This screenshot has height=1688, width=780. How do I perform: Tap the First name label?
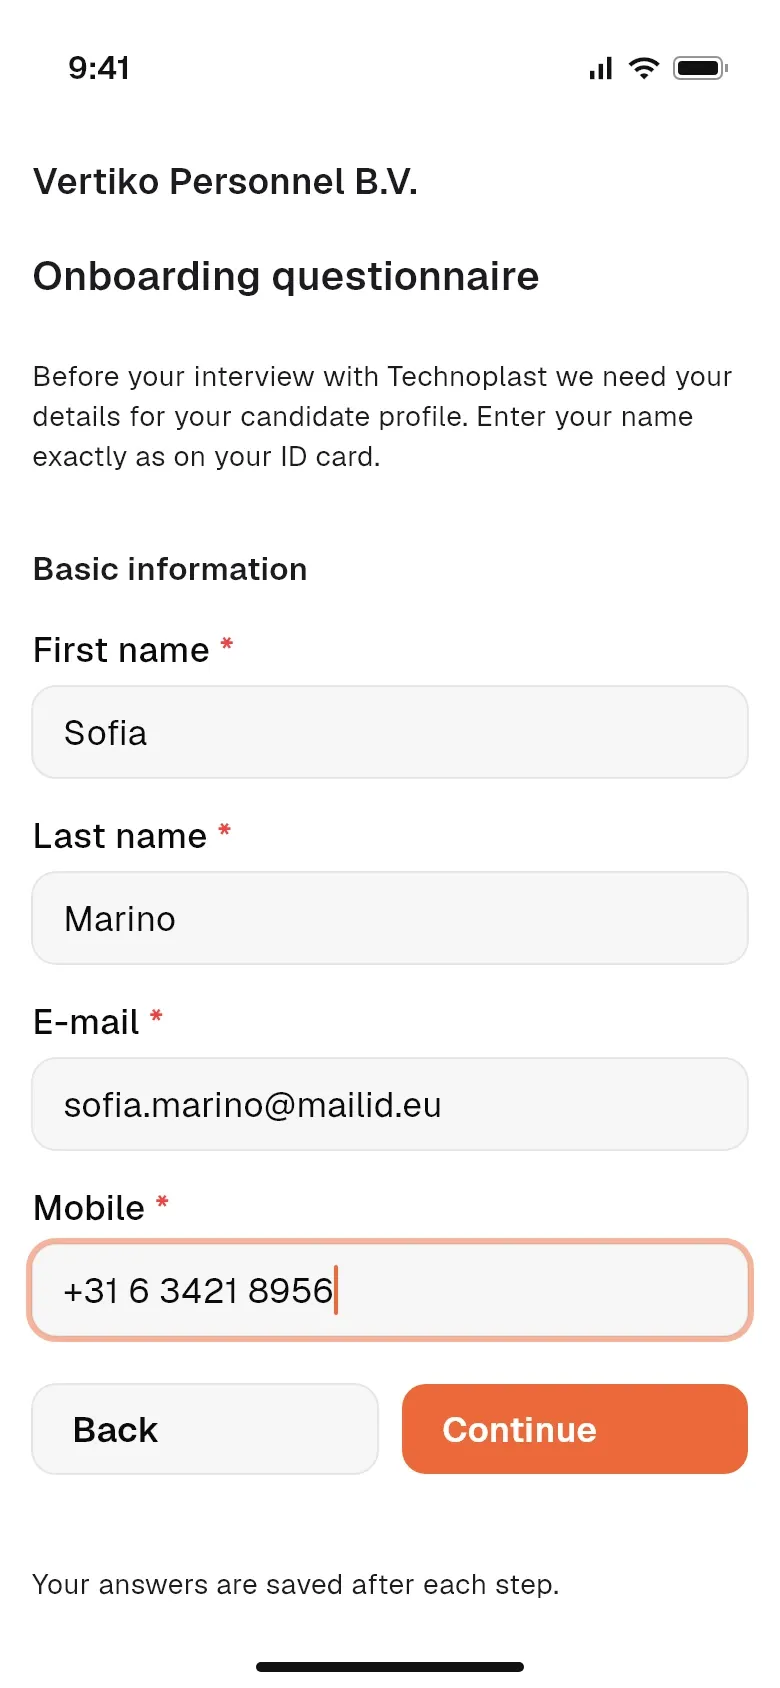[x=121, y=650]
